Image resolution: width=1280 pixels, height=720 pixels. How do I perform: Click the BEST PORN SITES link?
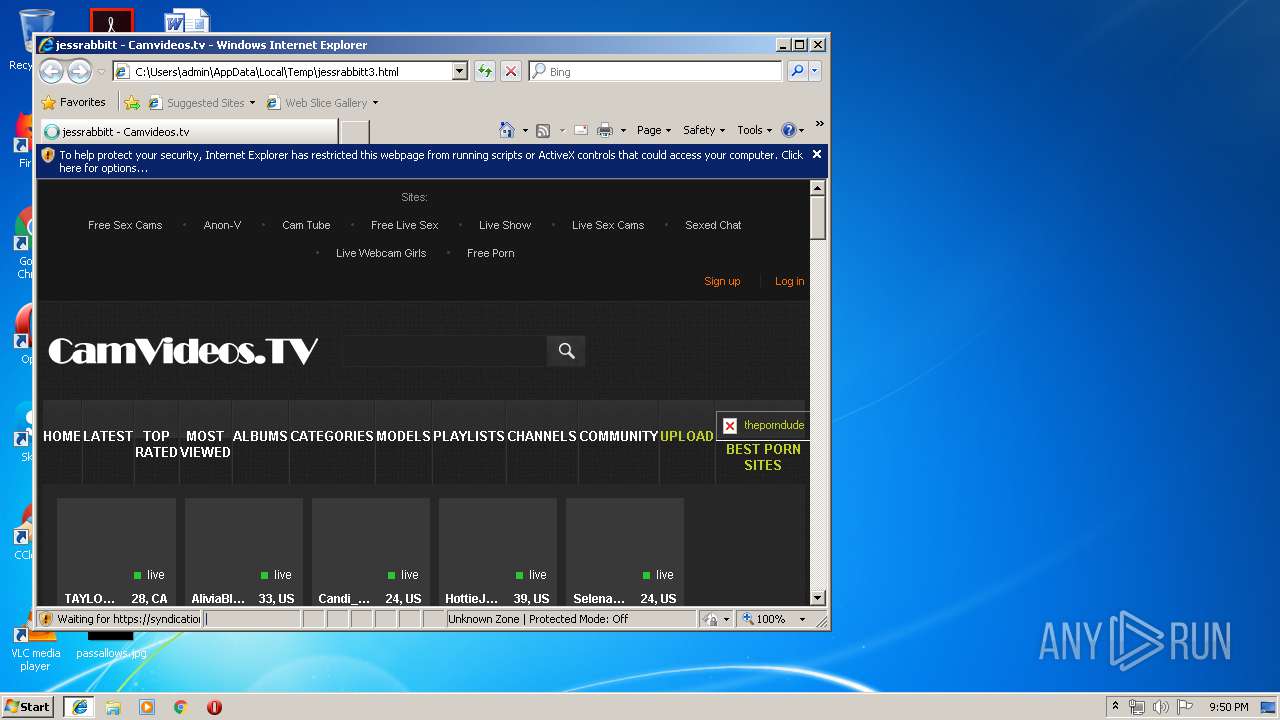click(x=763, y=457)
